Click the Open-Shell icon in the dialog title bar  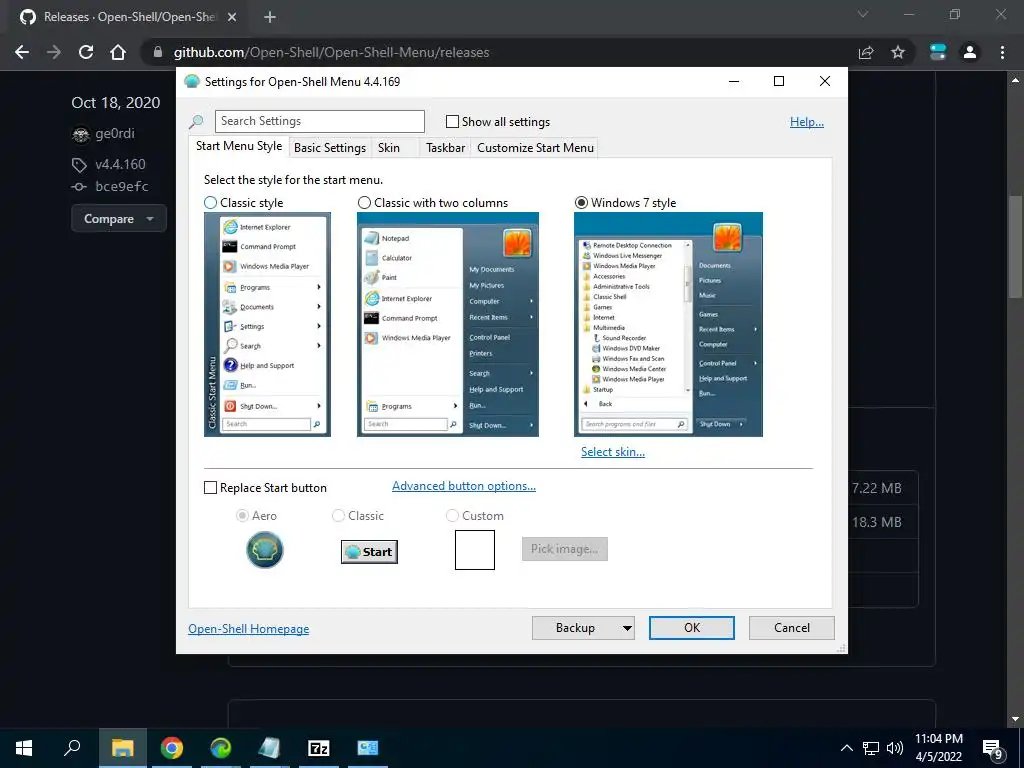tap(192, 82)
